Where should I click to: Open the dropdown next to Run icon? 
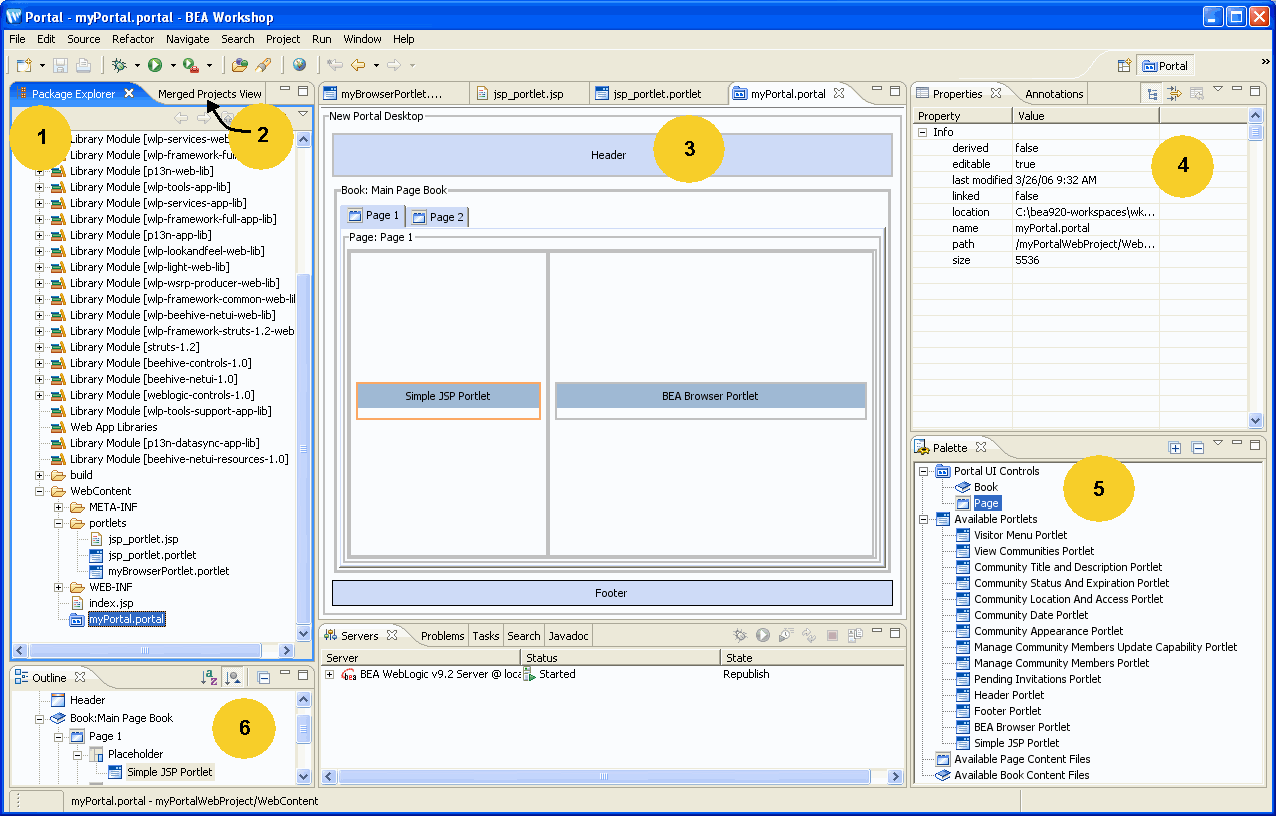(x=173, y=66)
